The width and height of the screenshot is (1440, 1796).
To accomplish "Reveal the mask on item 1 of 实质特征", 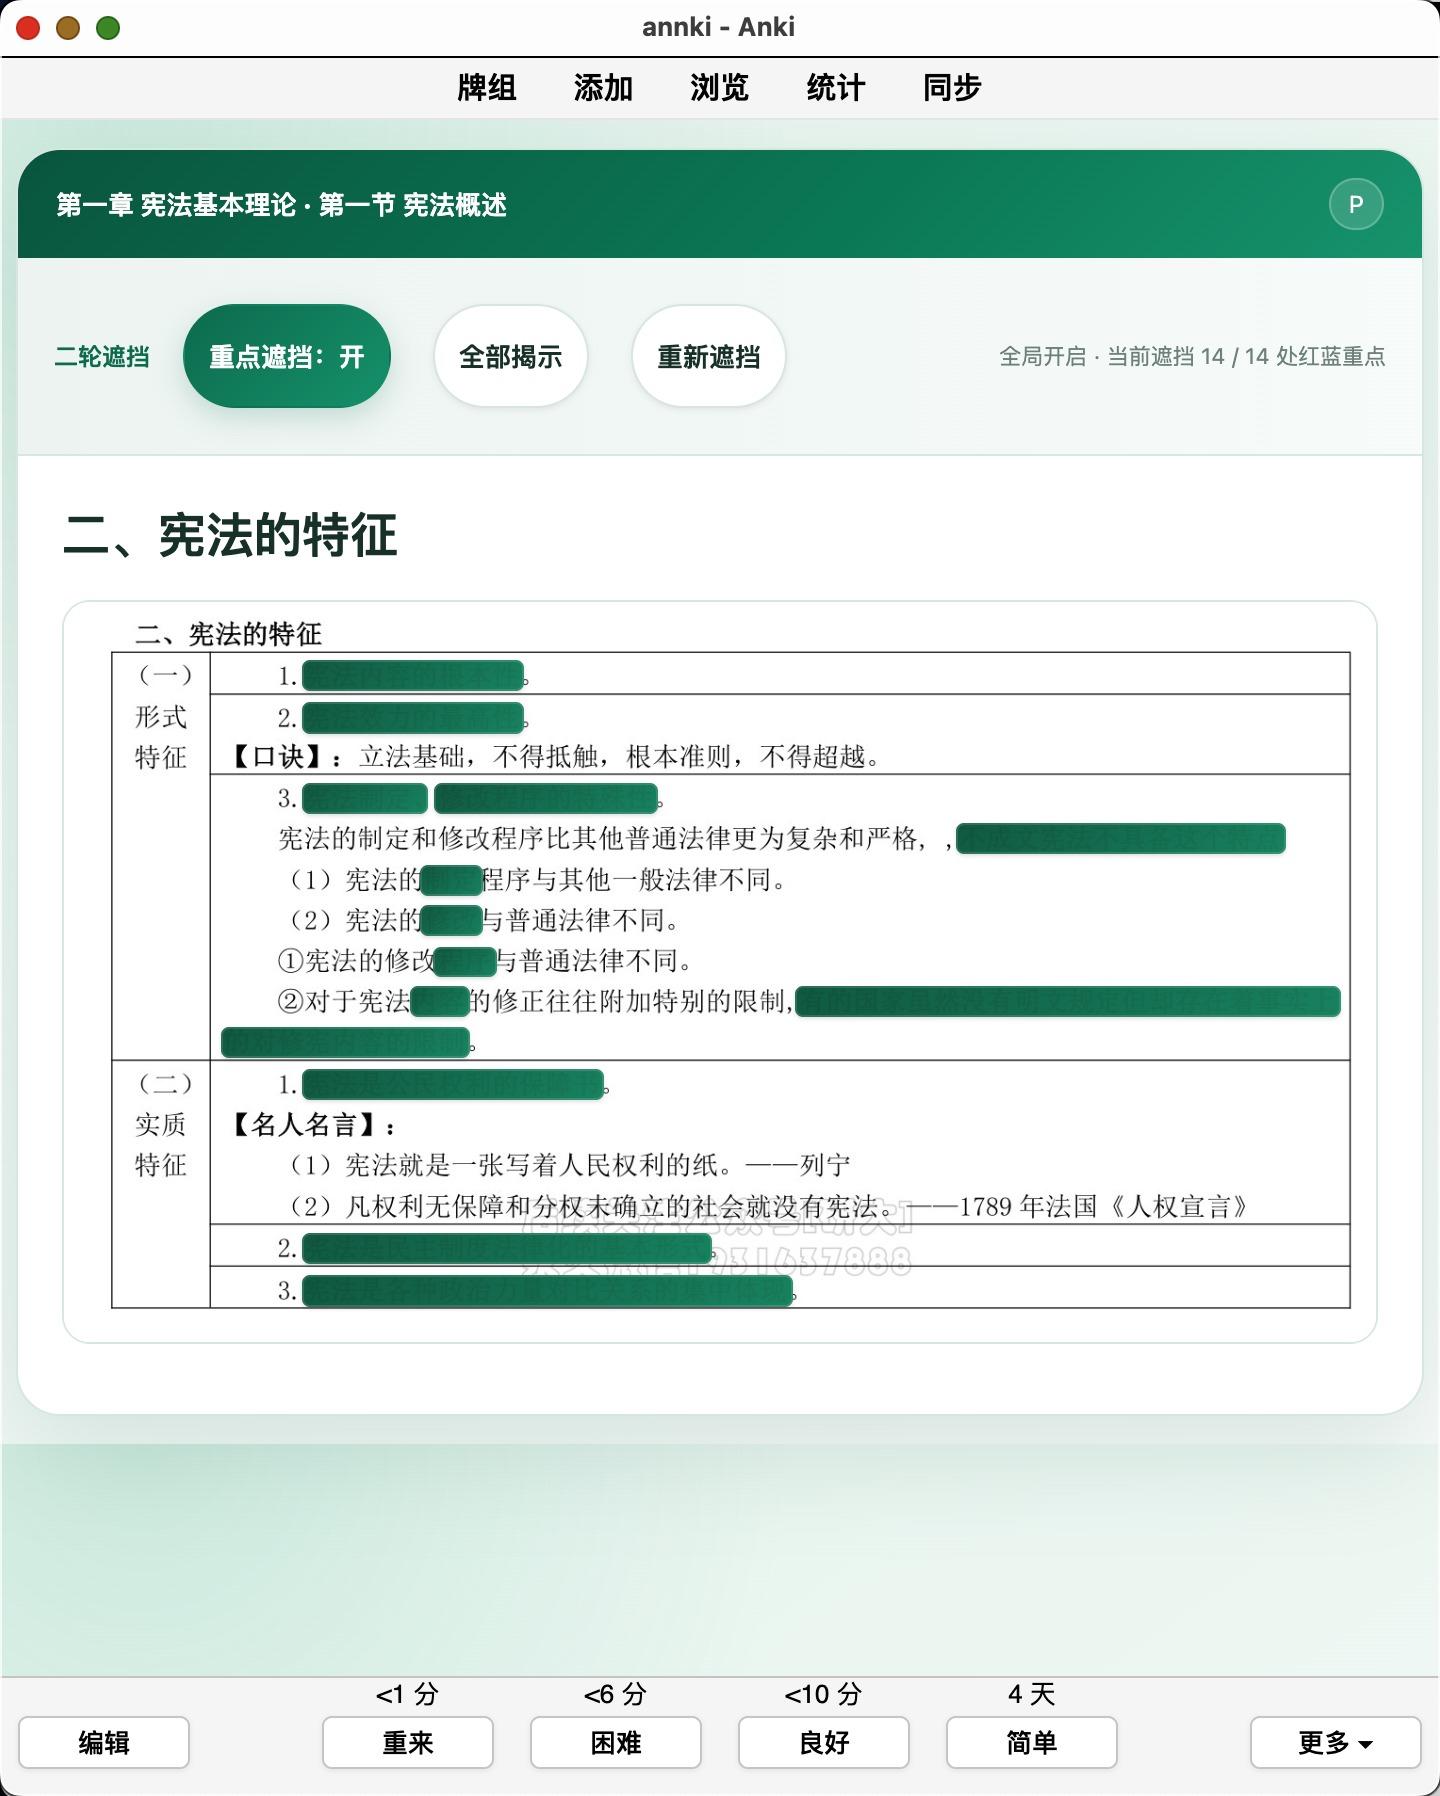I will [453, 1084].
